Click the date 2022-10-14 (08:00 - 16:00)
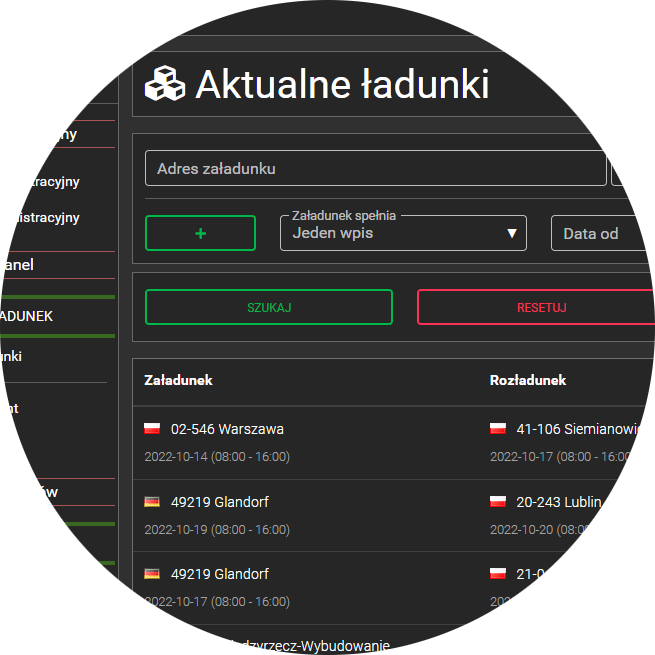 [217, 457]
